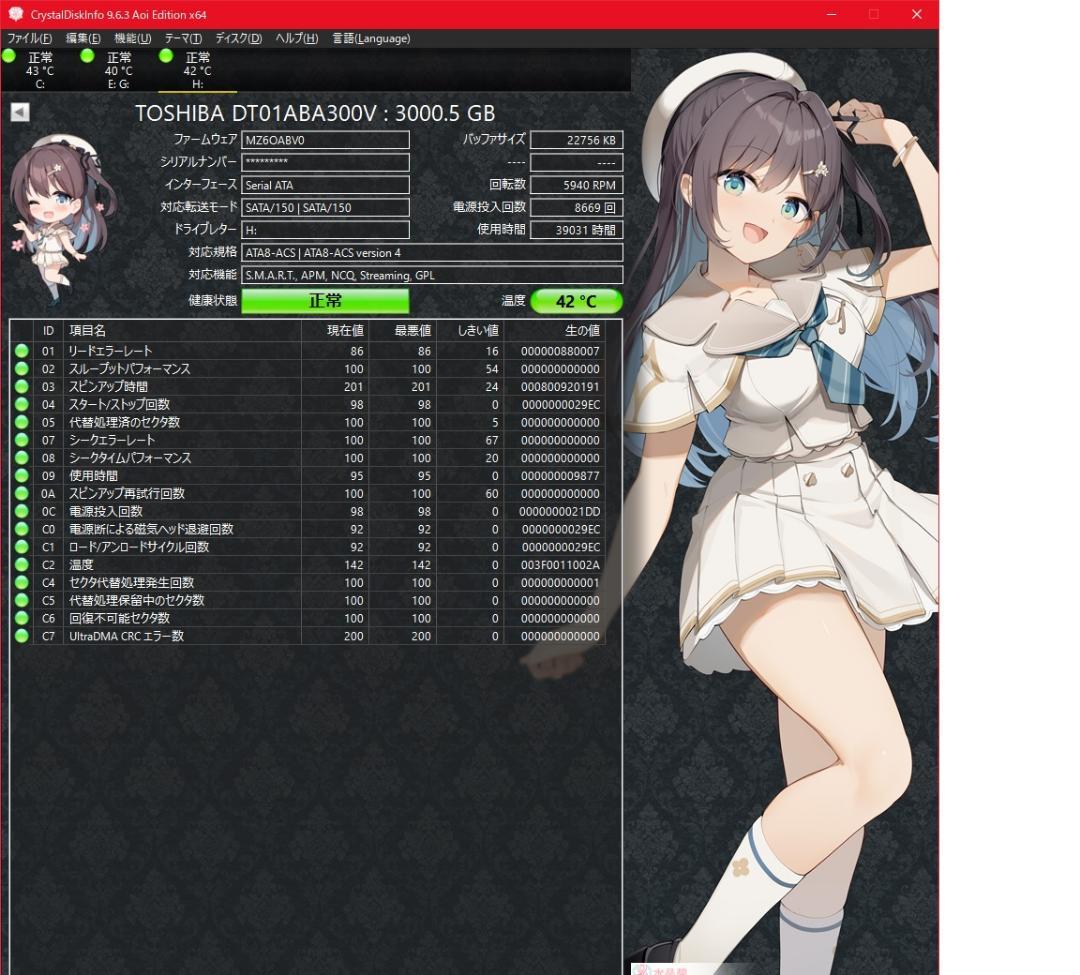Click the green status indicator for drive C:

click(x=8, y=57)
